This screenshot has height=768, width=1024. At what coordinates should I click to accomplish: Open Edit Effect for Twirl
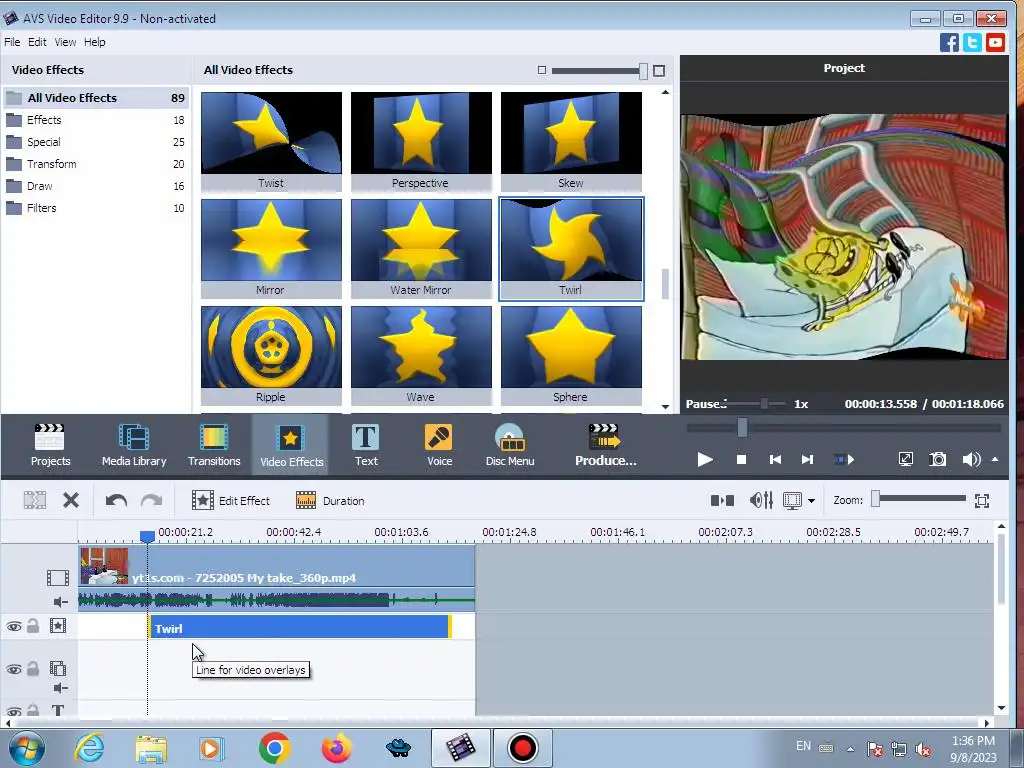pyautogui.click(x=231, y=501)
